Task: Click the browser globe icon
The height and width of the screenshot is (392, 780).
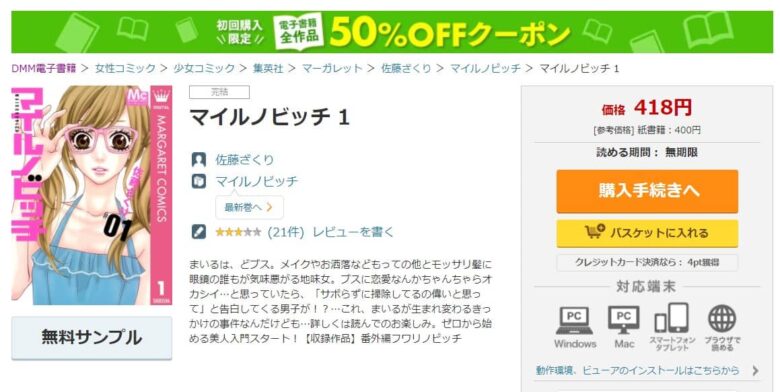Action: tap(722, 319)
